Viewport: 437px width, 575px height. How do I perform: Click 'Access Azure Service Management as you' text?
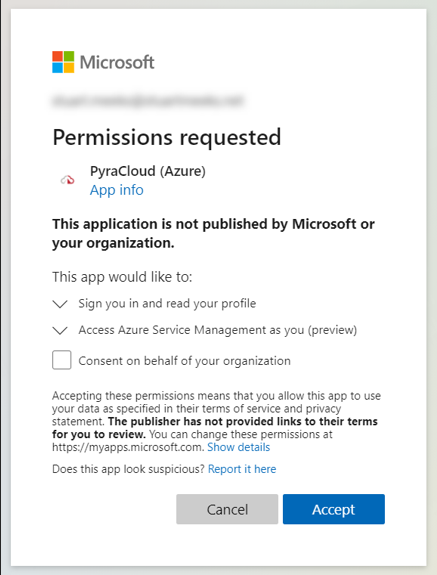coord(217,330)
